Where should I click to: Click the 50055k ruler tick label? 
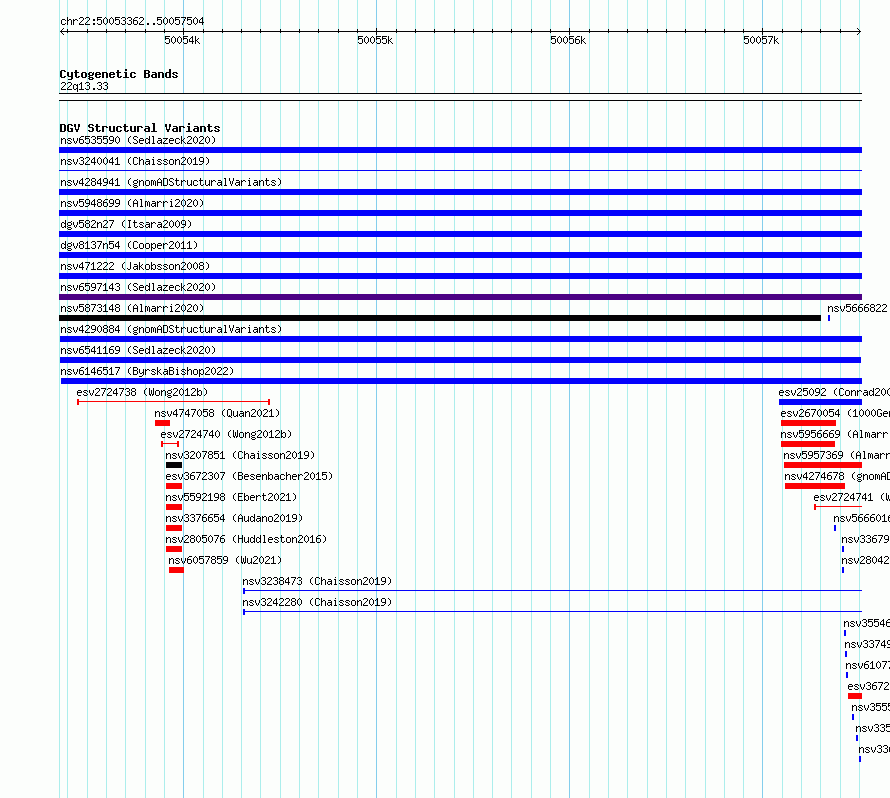pos(375,40)
